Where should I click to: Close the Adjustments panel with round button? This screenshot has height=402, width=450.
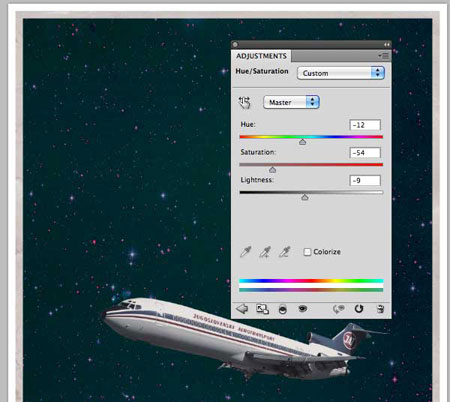(235, 44)
